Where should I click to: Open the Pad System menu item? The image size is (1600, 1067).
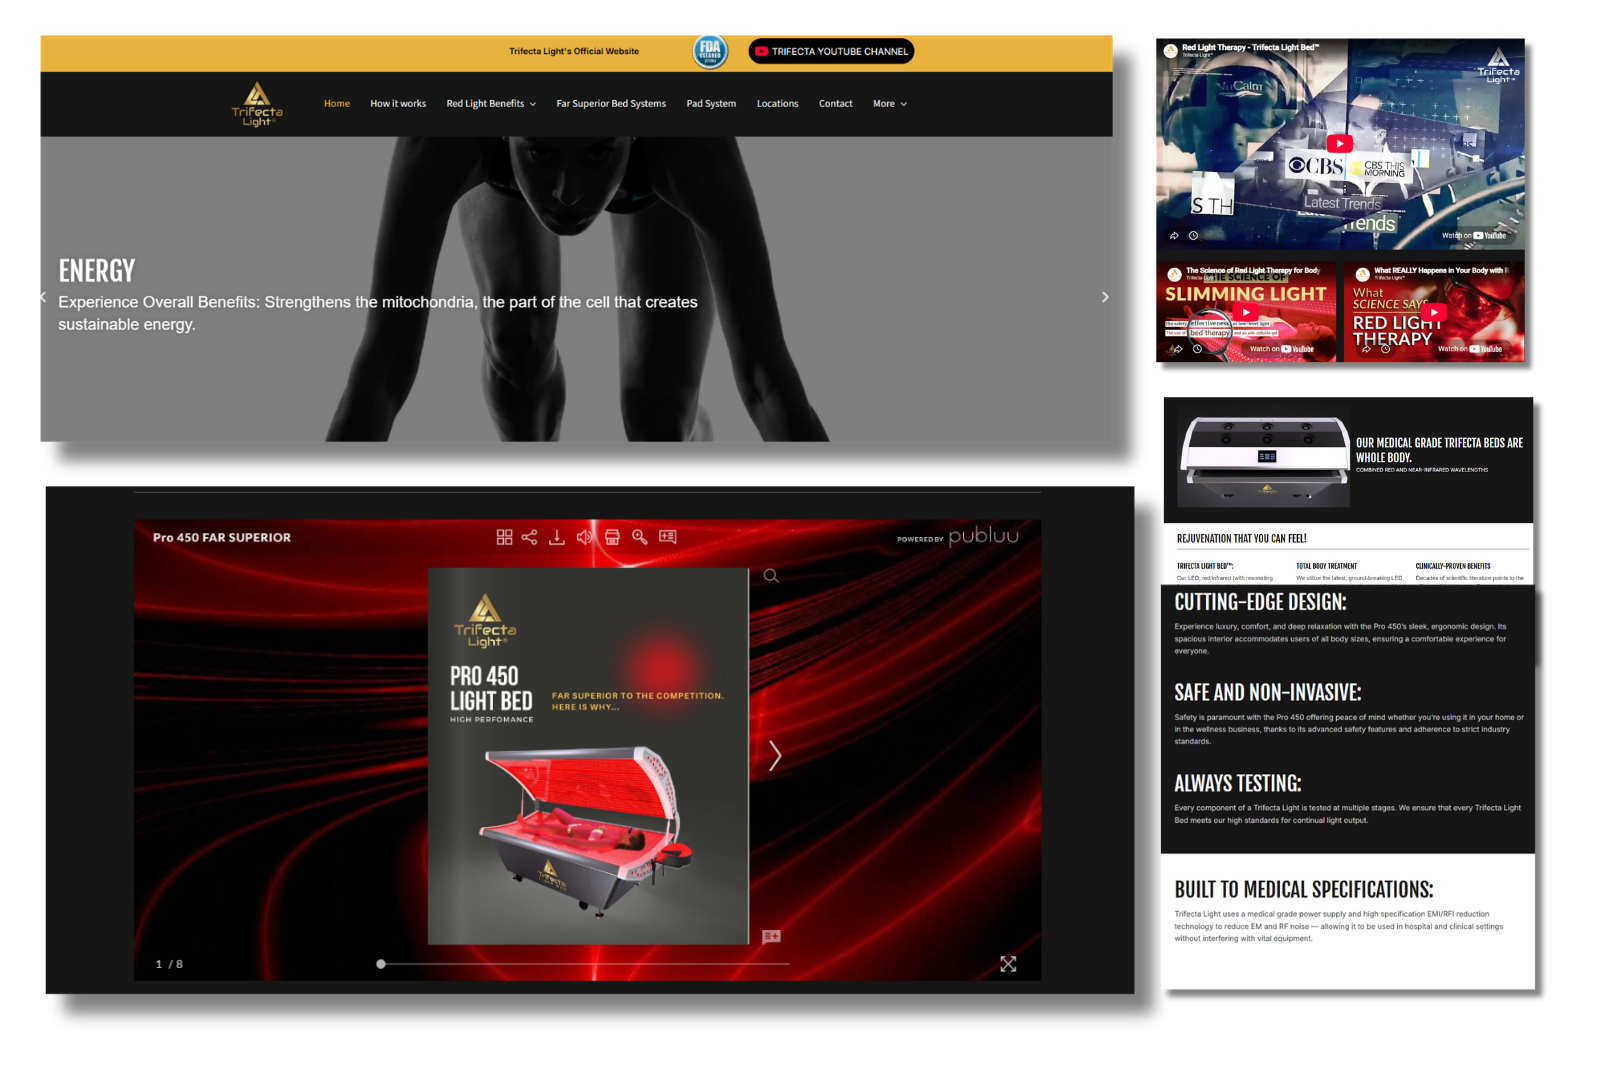711,104
